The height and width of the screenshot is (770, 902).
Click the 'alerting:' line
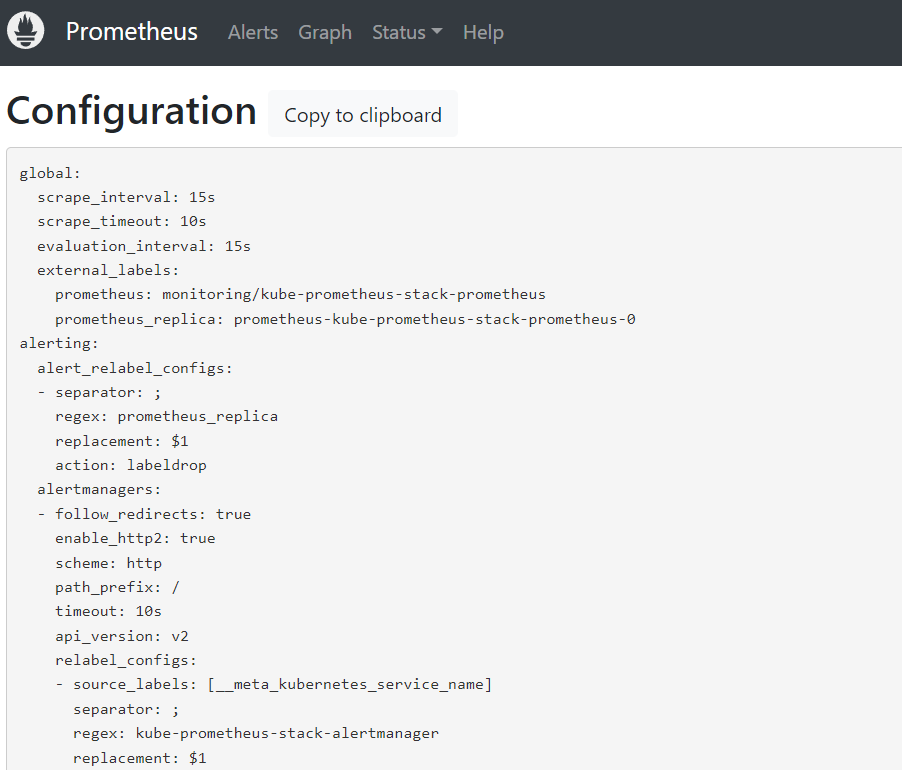59,343
